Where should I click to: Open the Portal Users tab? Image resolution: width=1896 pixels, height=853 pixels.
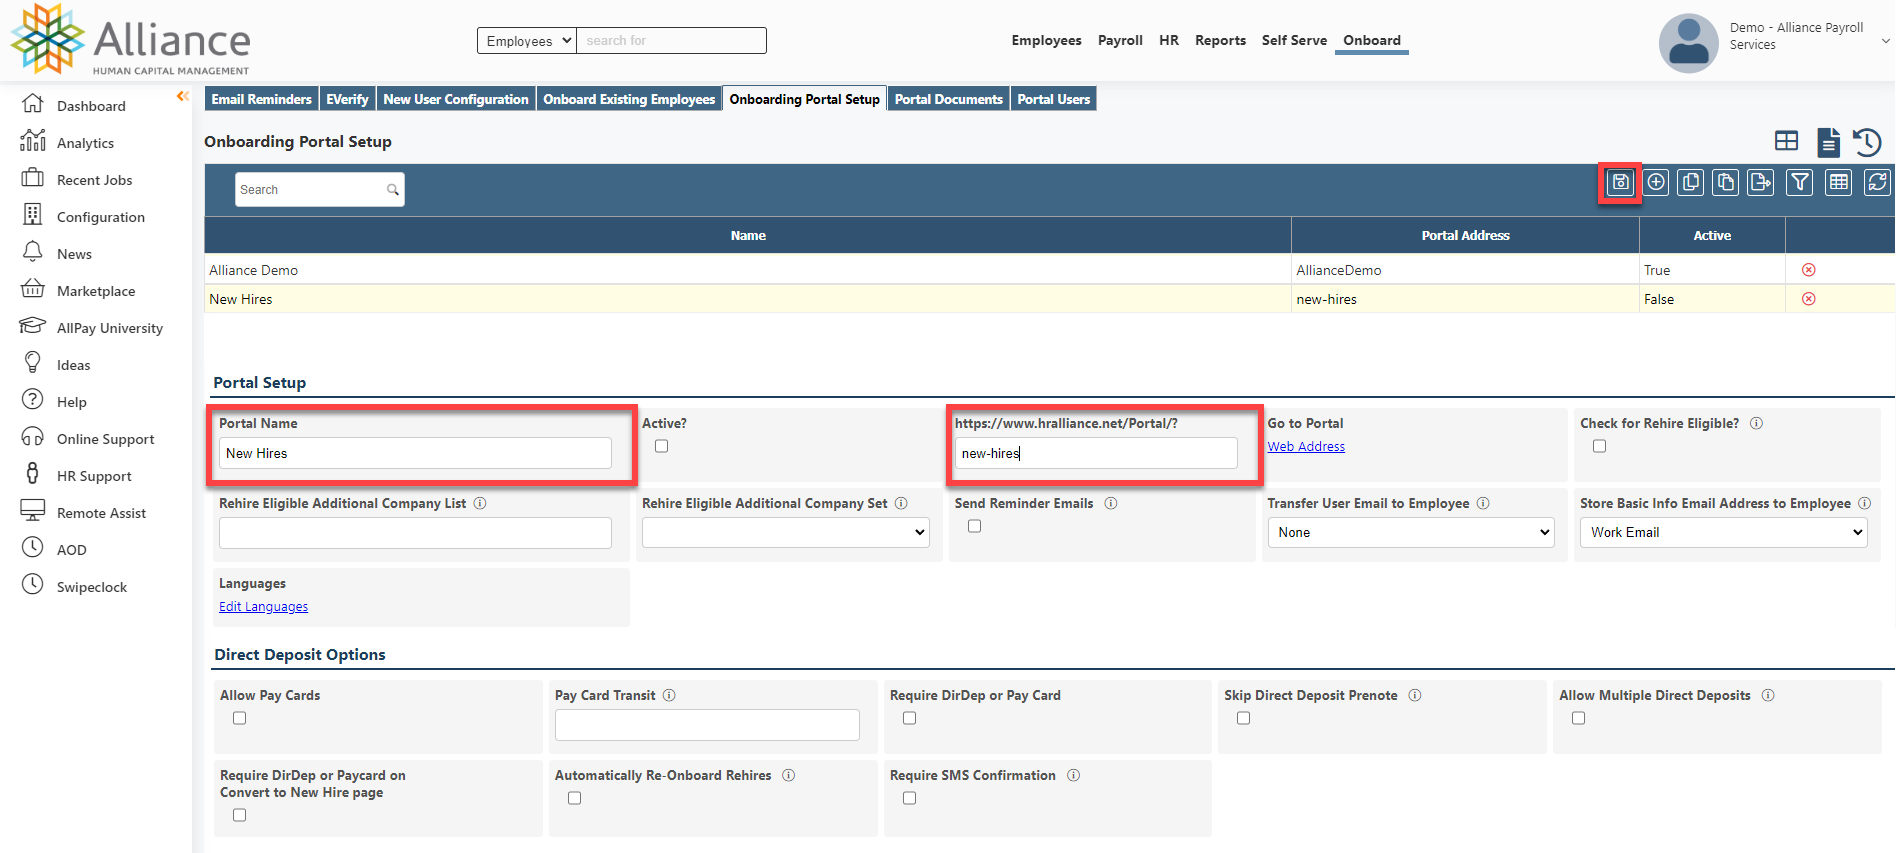[x=1053, y=99]
